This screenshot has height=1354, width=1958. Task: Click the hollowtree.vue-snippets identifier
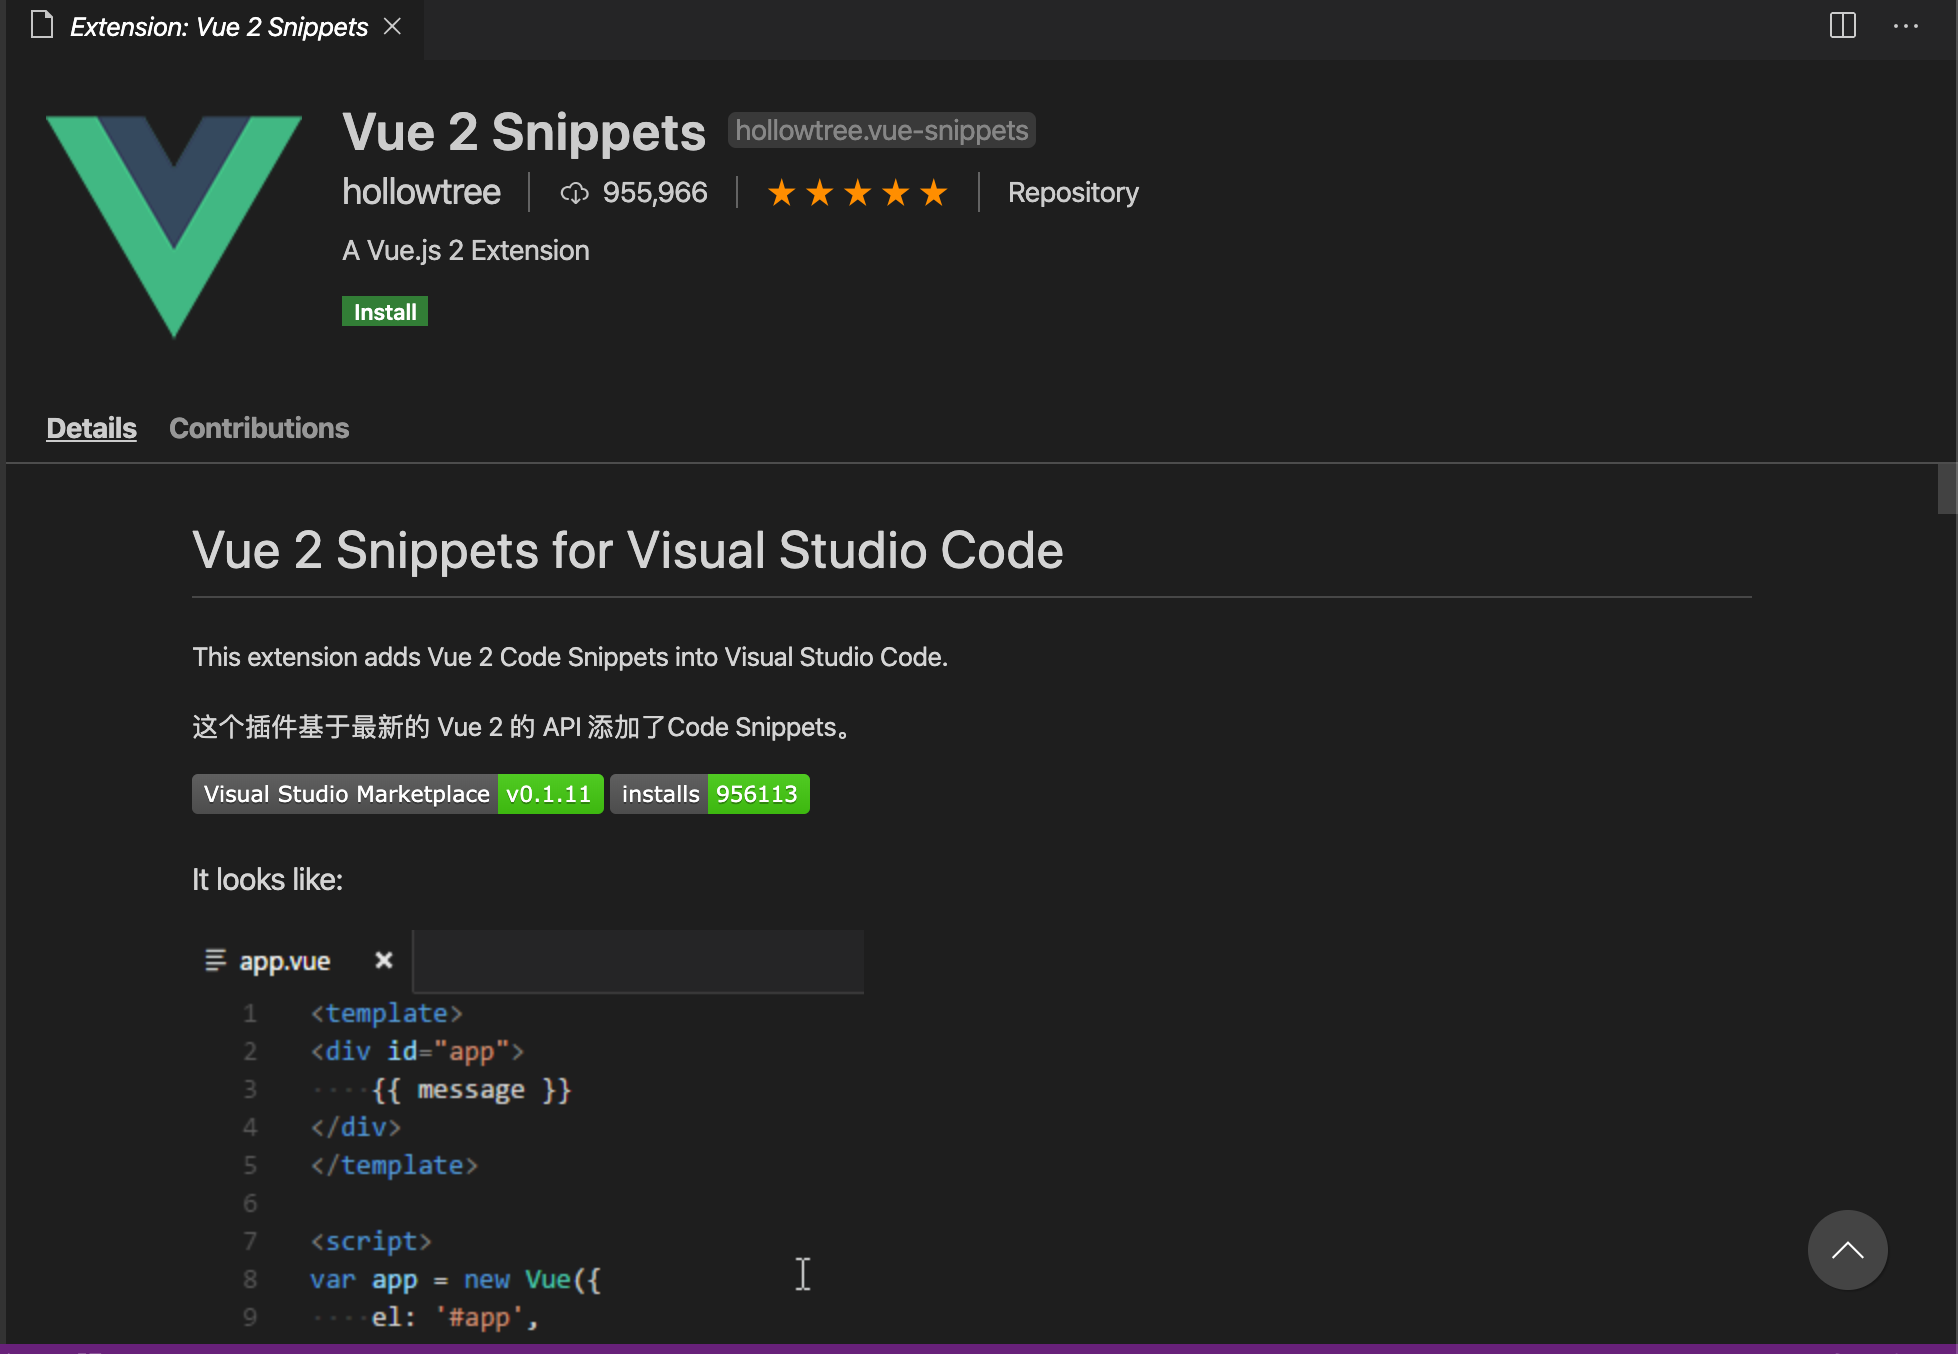(881, 130)
